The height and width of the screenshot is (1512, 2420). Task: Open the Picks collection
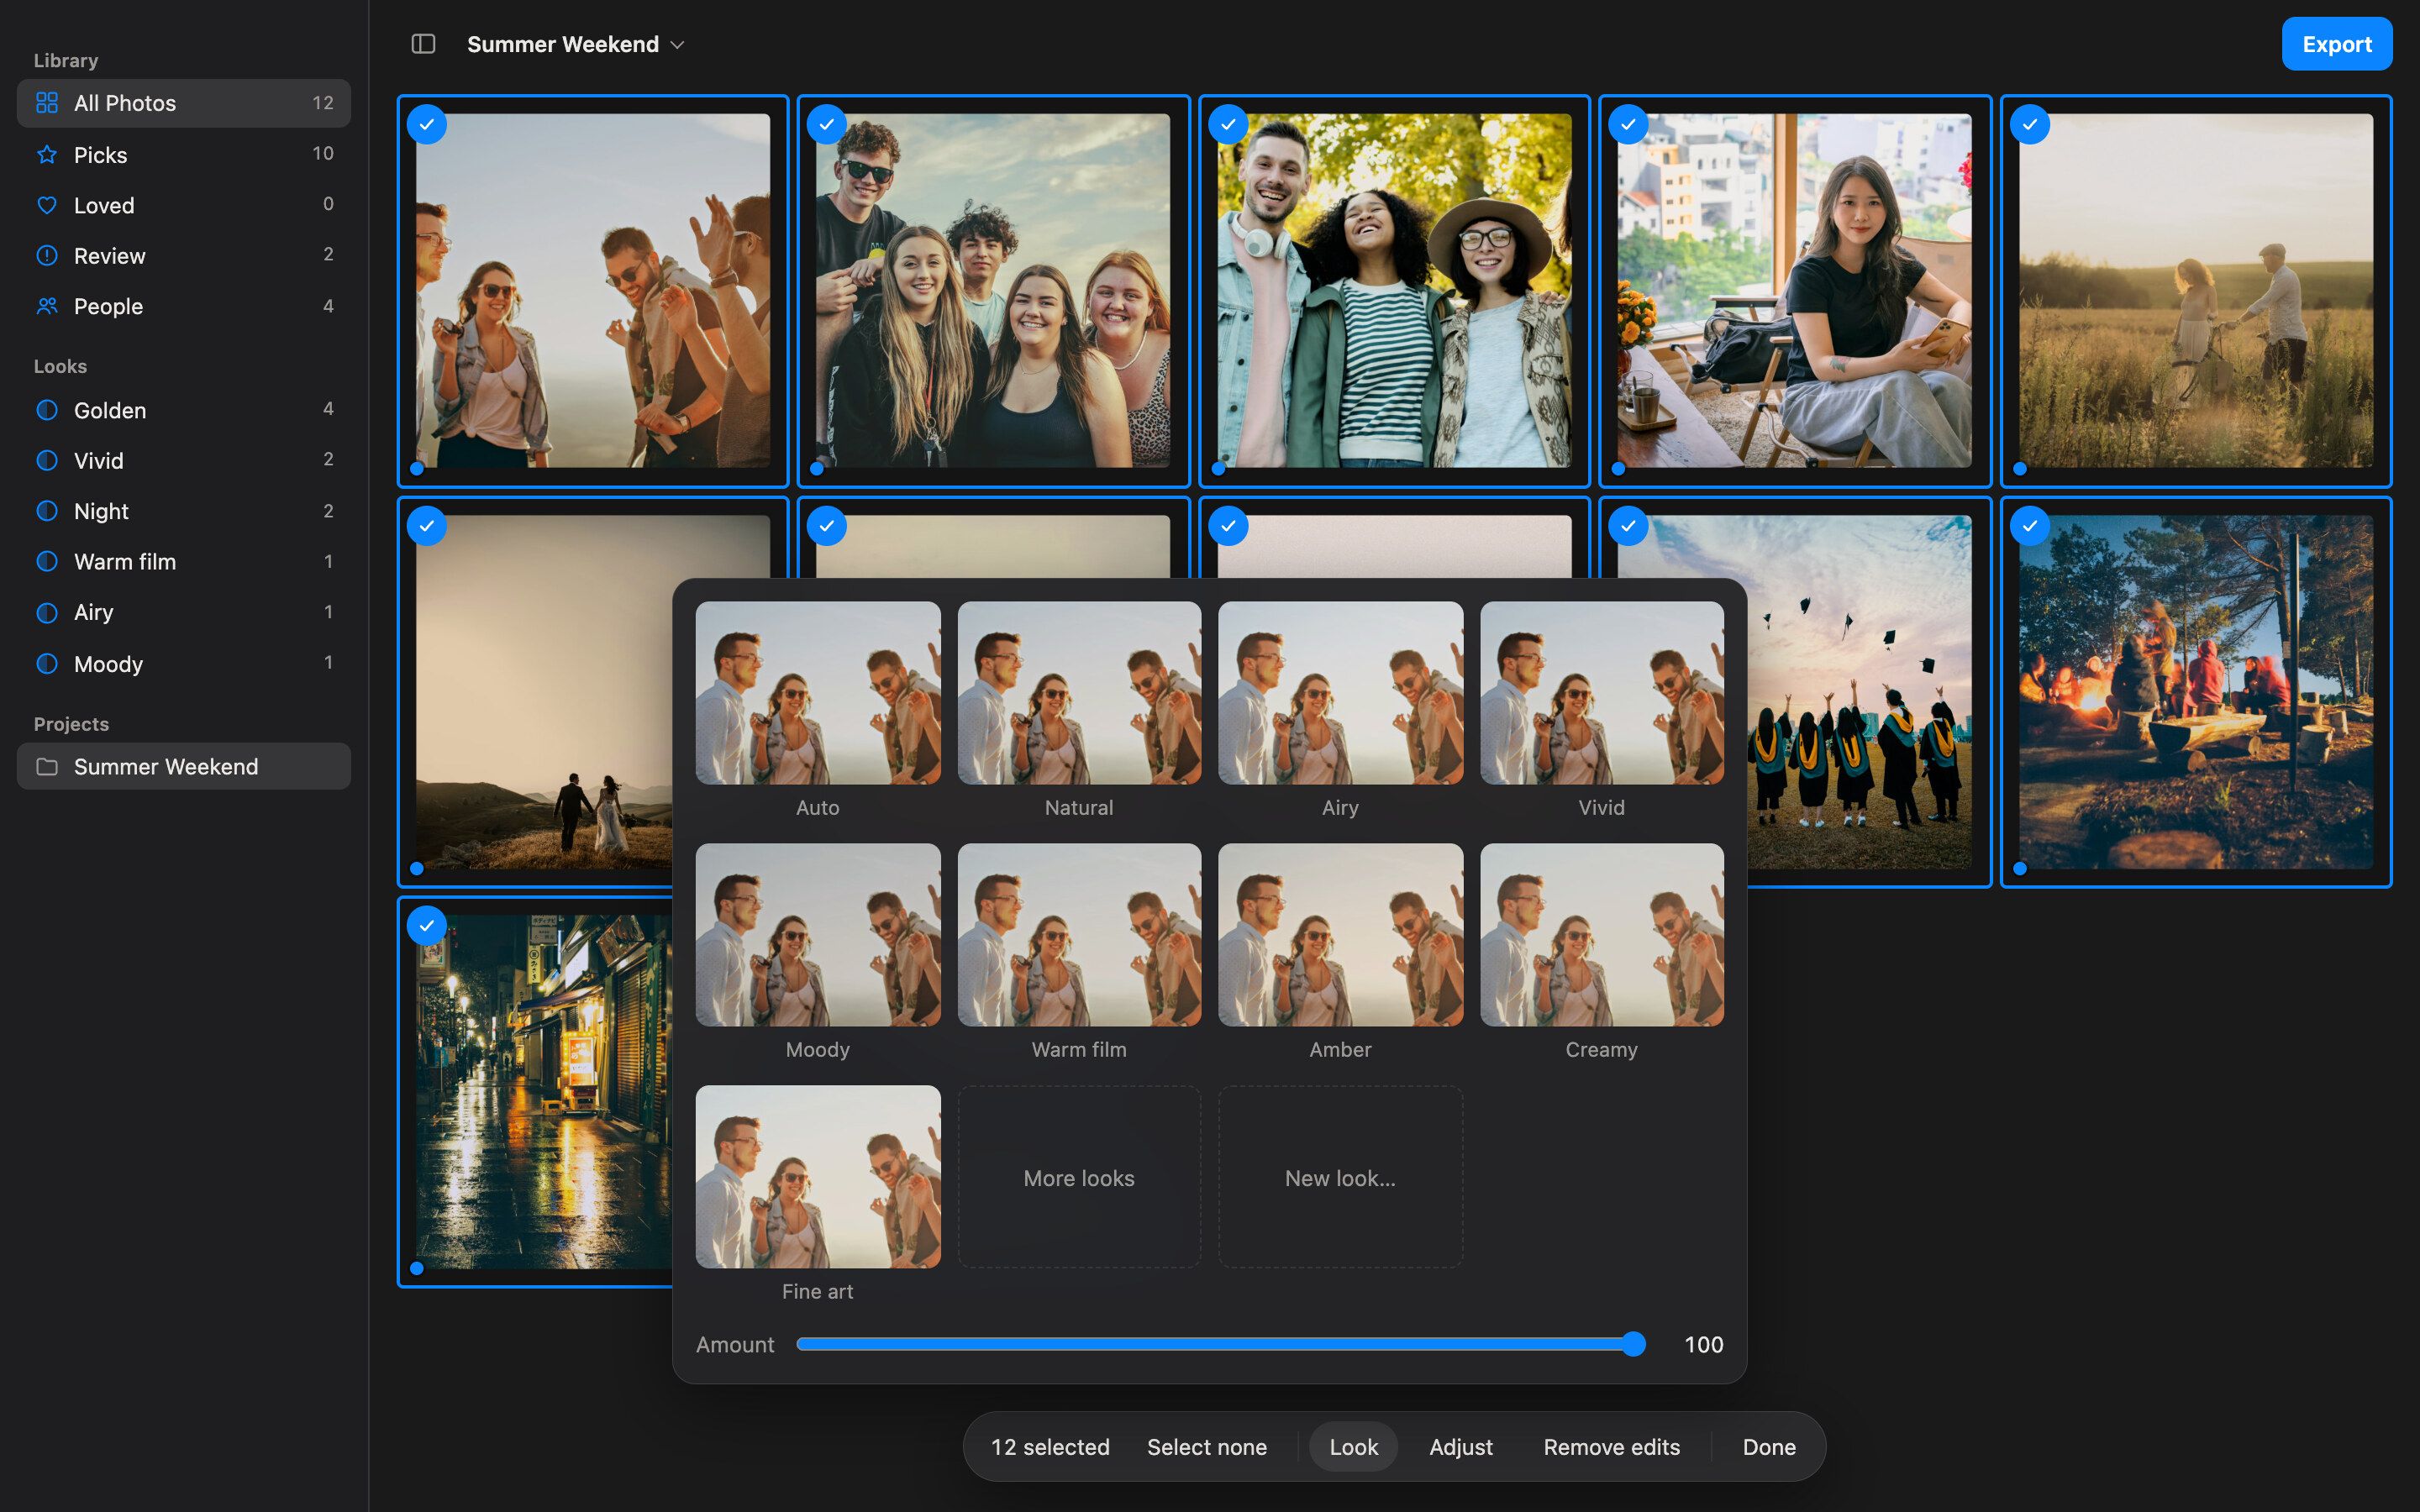[x=184, y=155]
